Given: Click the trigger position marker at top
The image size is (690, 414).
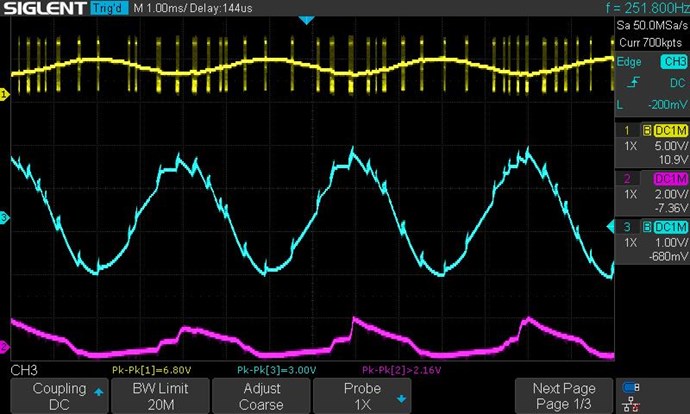Looking at the screenshot, I should [307, 21].
